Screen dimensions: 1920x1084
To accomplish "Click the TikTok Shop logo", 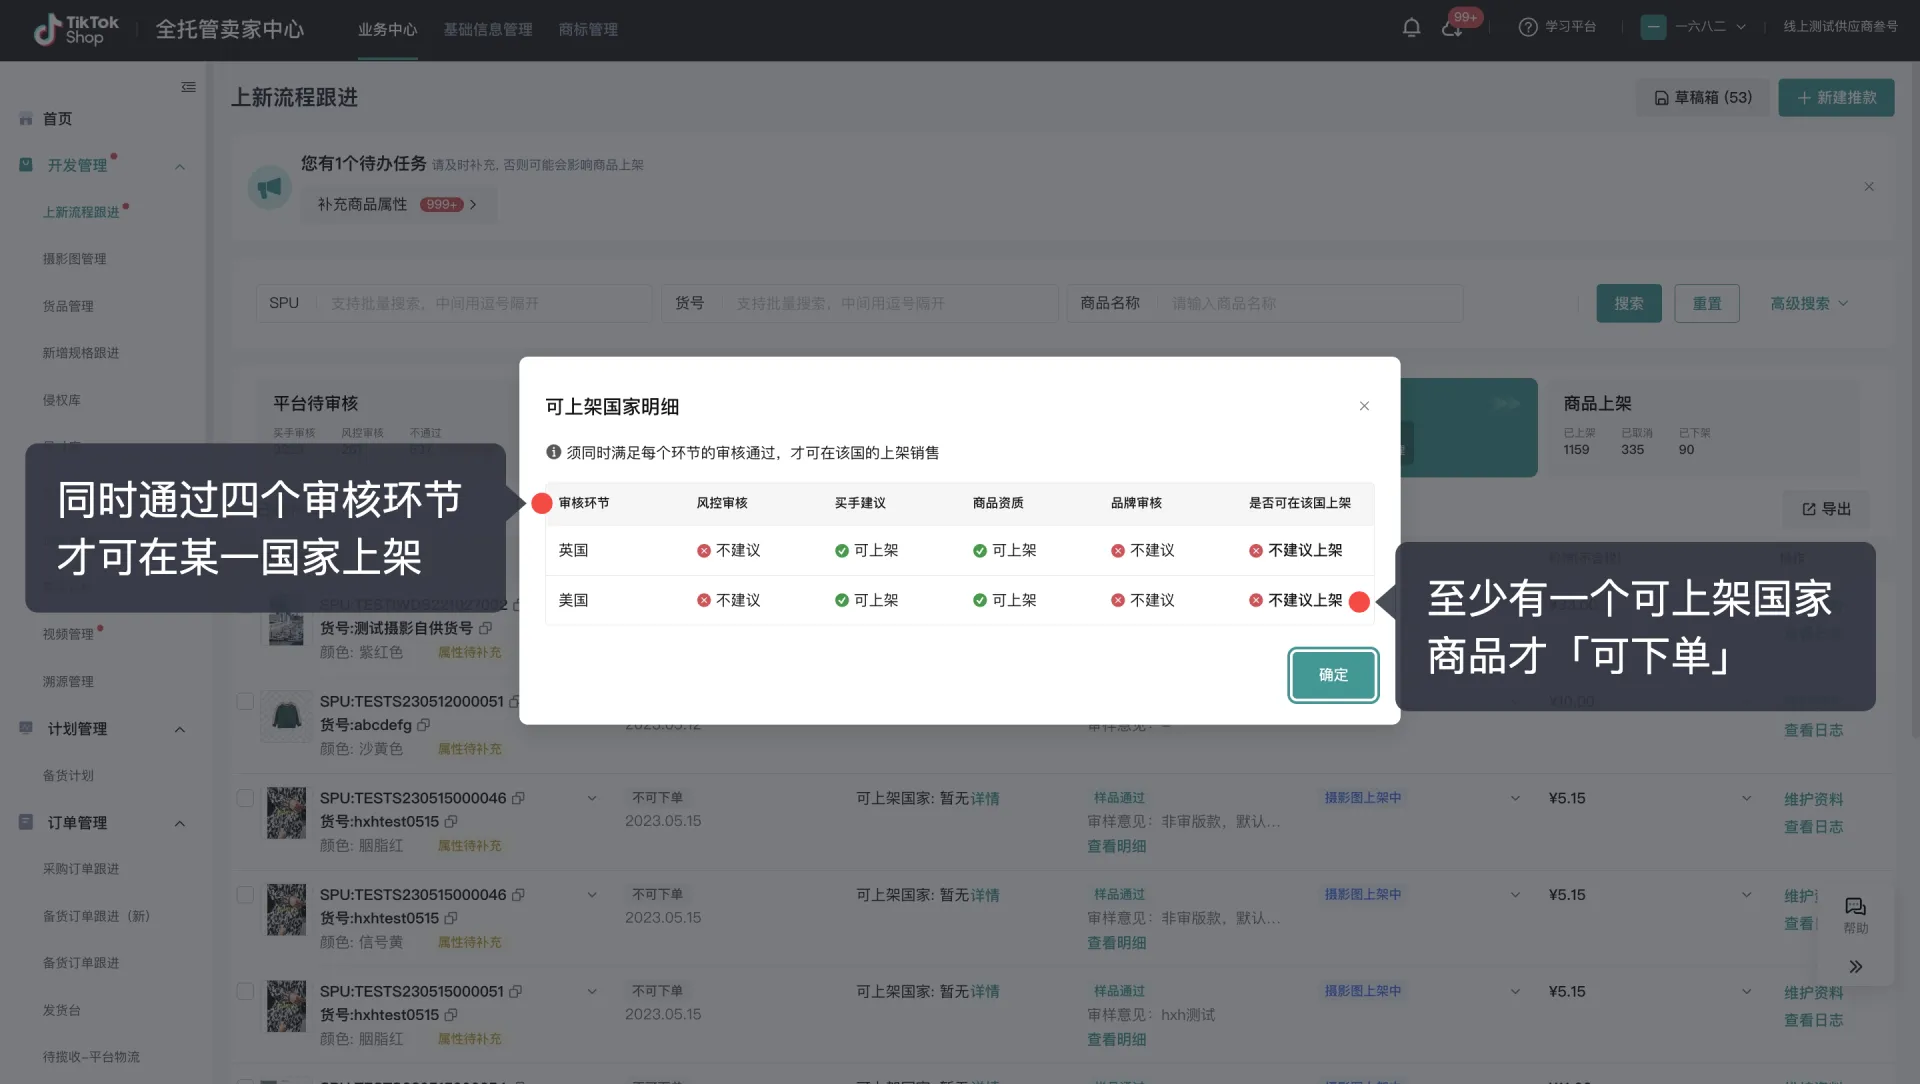I will (x=76, y=29).
